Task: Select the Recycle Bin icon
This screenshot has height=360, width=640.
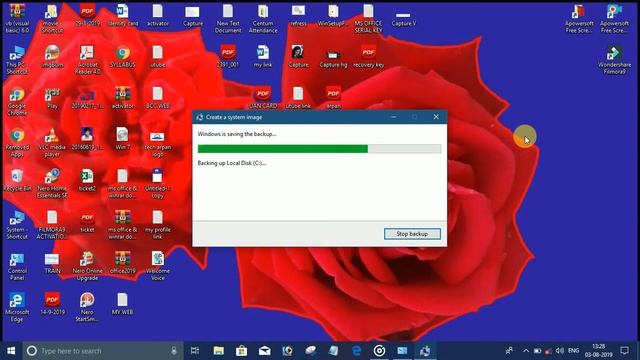Action: 17,180
